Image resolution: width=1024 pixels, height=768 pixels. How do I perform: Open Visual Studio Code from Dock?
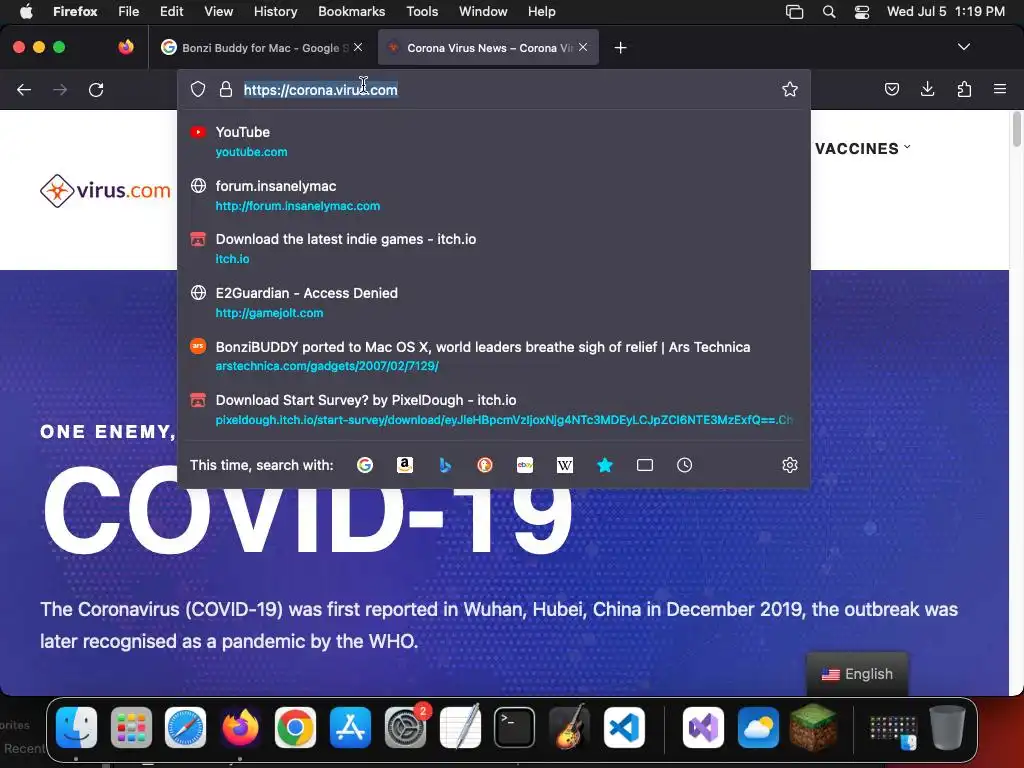tap(624, 728)
